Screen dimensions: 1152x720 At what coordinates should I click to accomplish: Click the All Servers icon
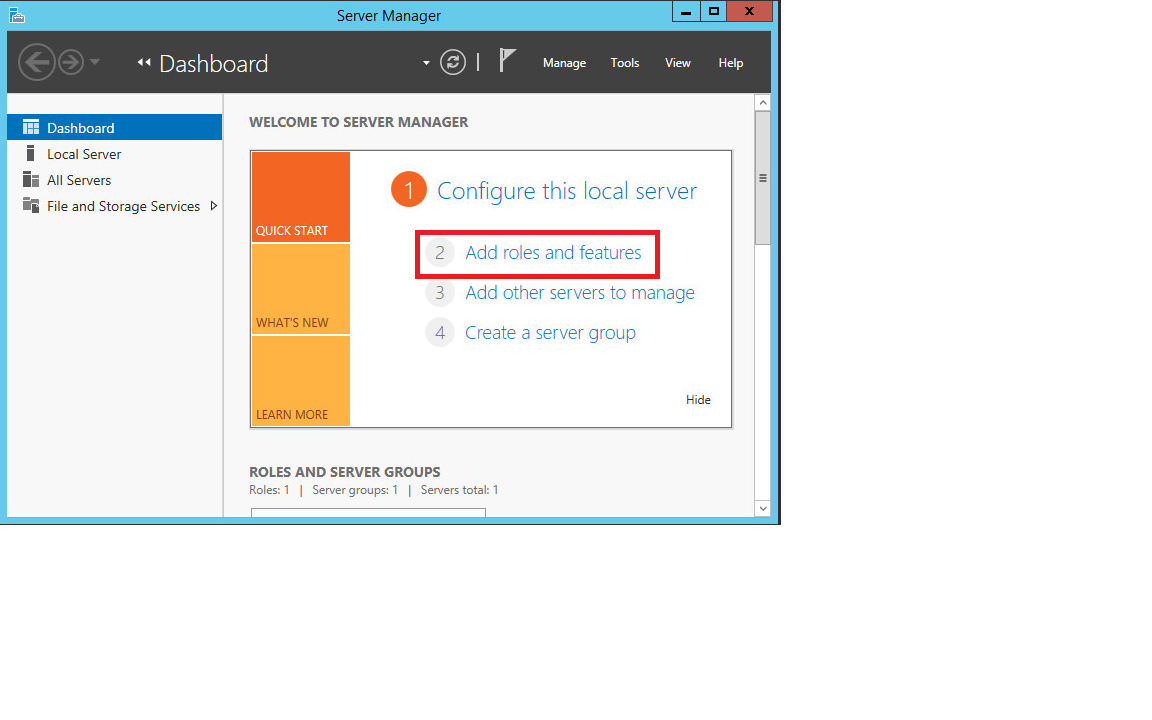31,179
